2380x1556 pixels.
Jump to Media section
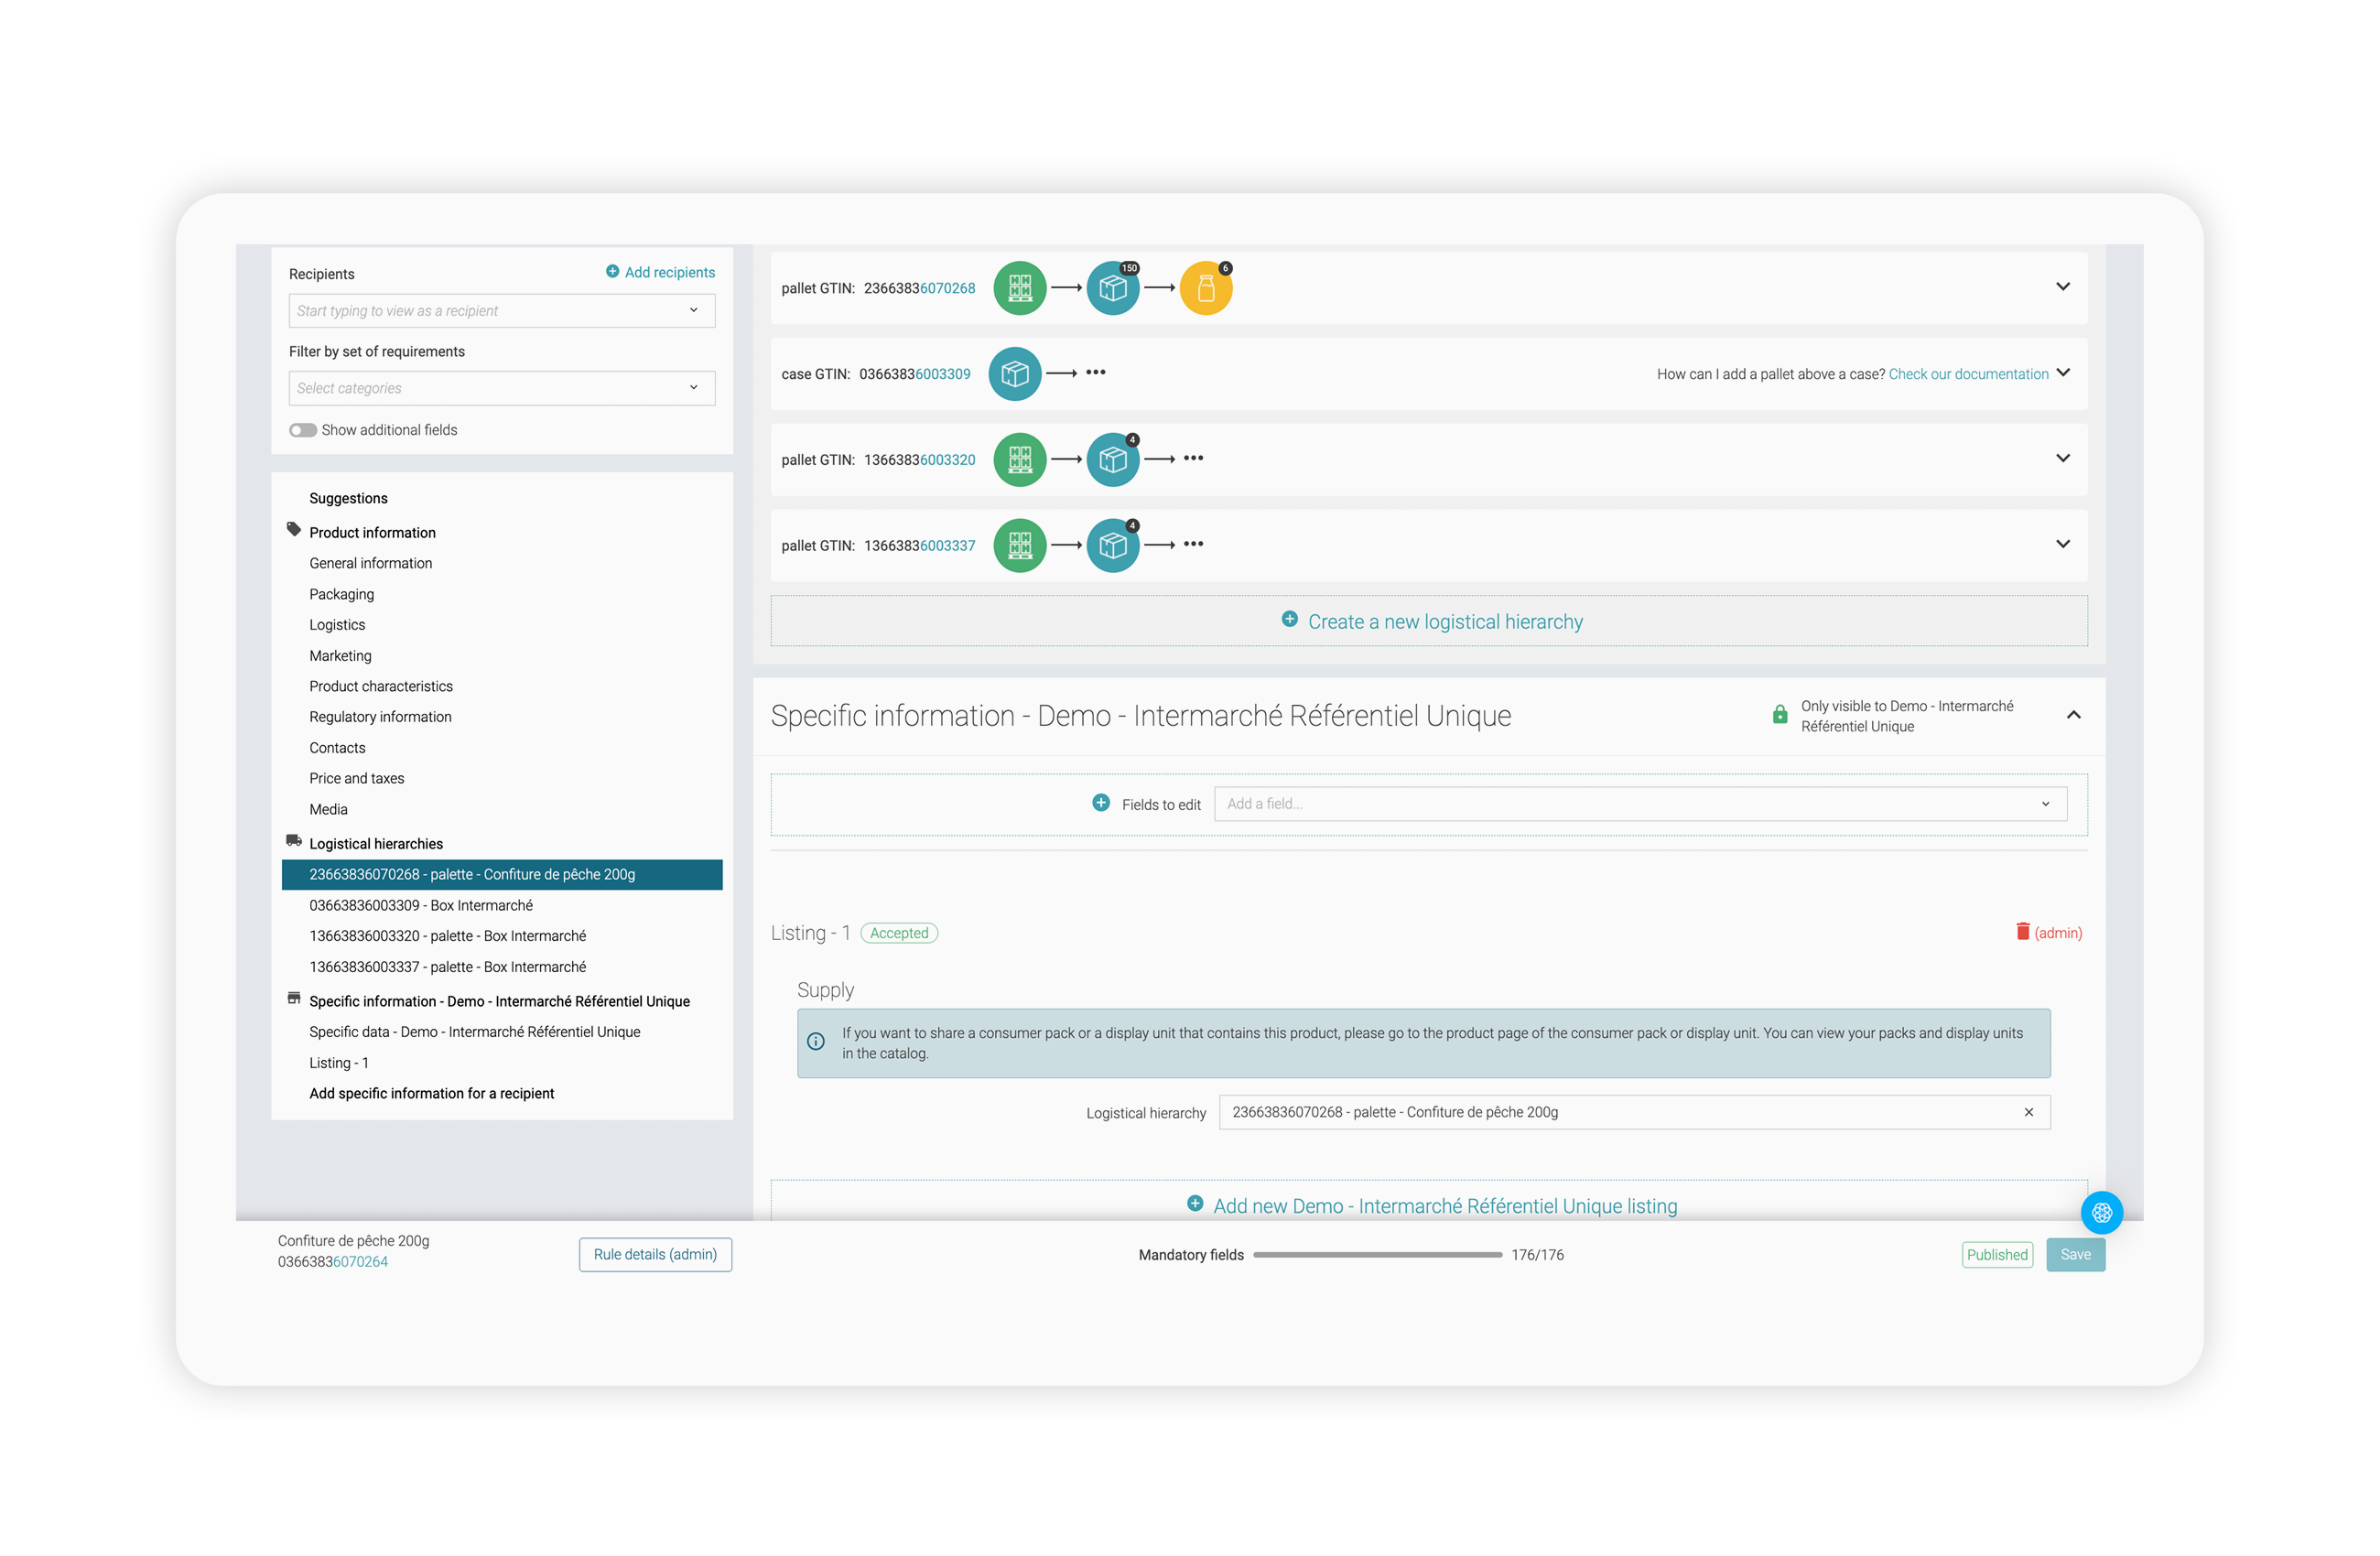[x=329, y=810]
